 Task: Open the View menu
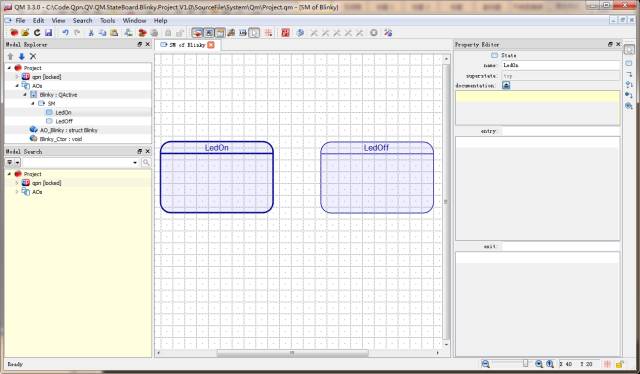click(58, 20)
